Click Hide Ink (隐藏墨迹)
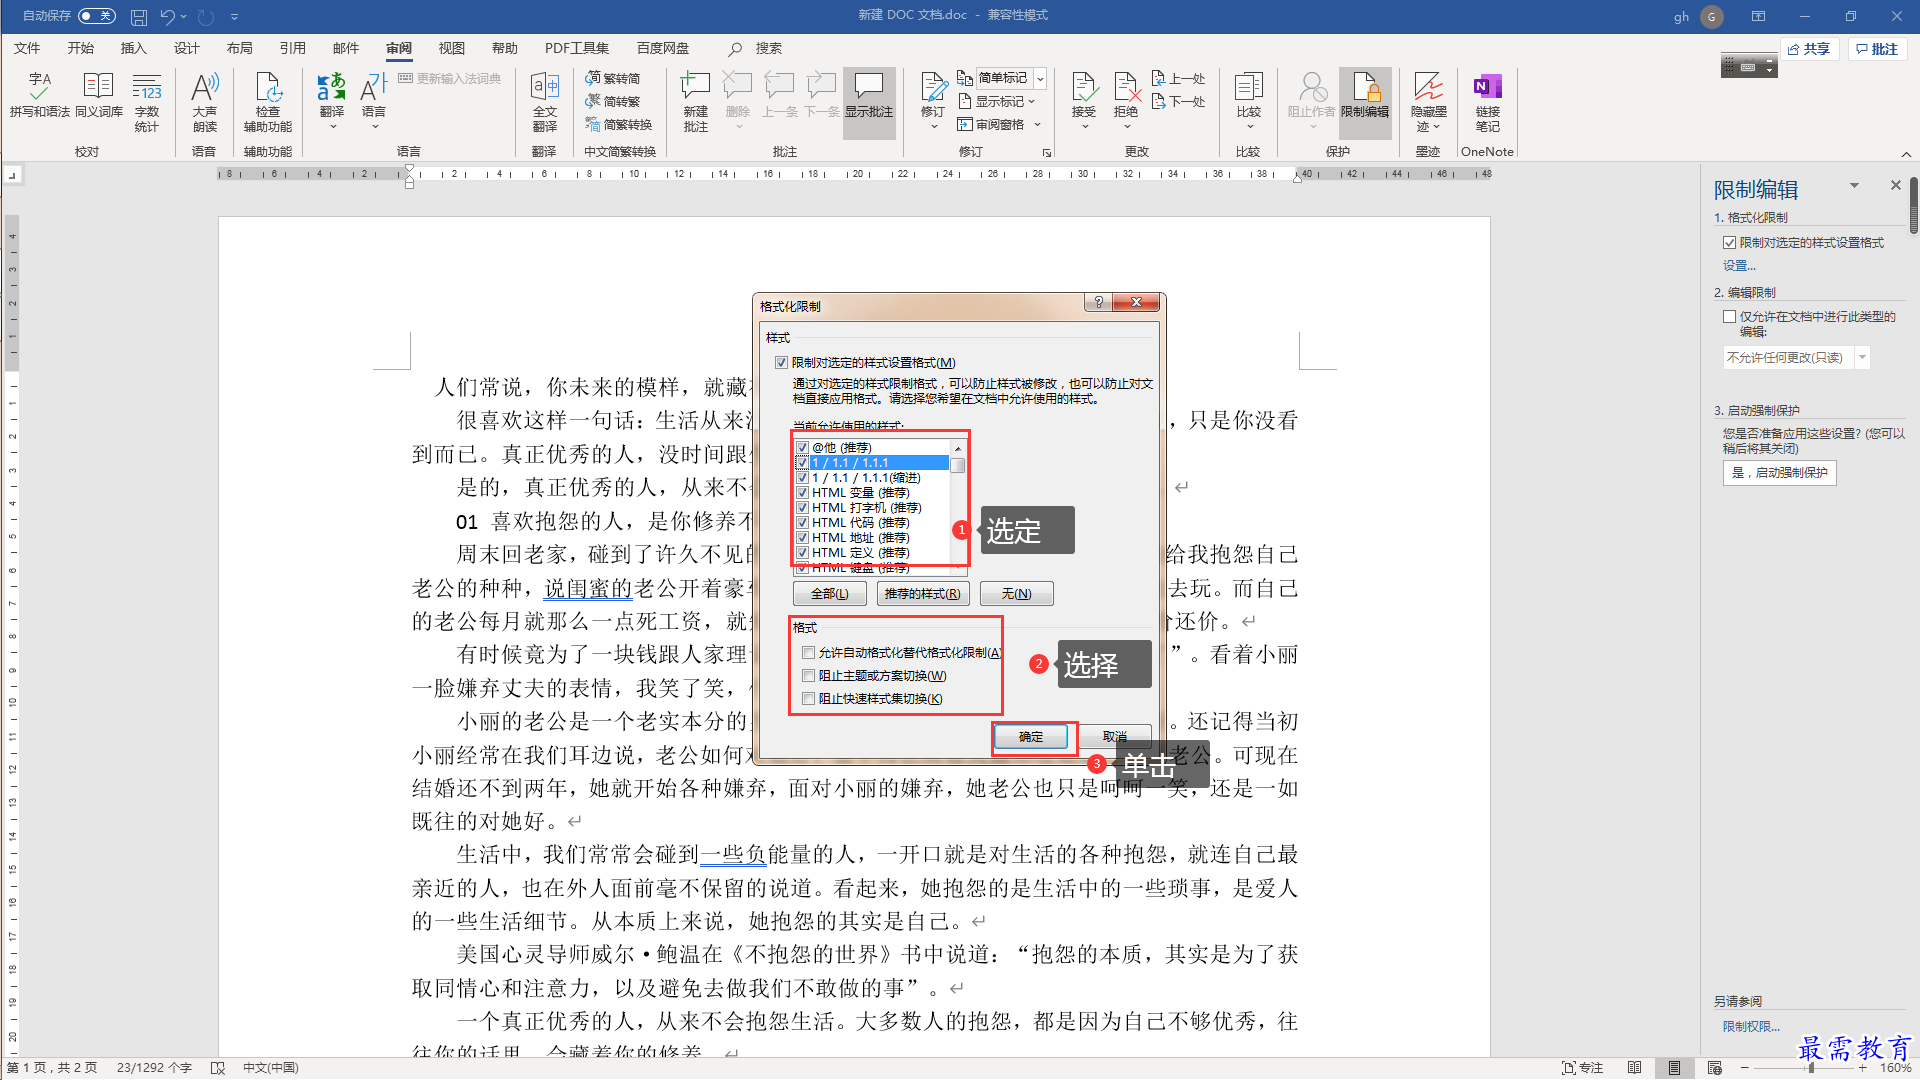The width and height of the screenshot is (1920, 1080). 1429,102
